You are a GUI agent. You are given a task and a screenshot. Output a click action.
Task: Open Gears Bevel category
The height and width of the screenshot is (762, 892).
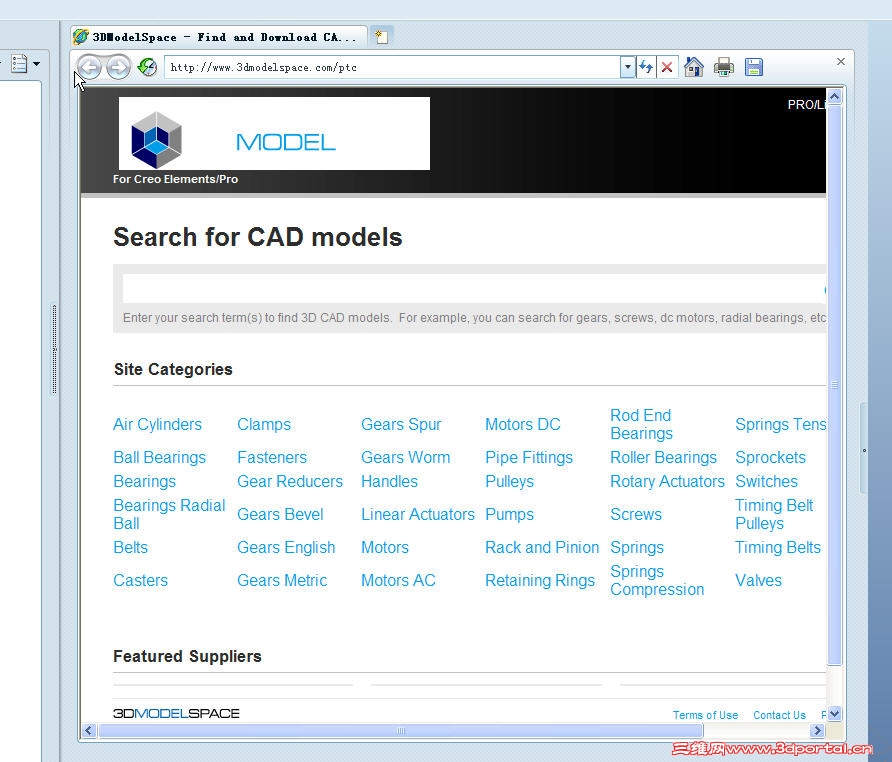pos(280,514)
